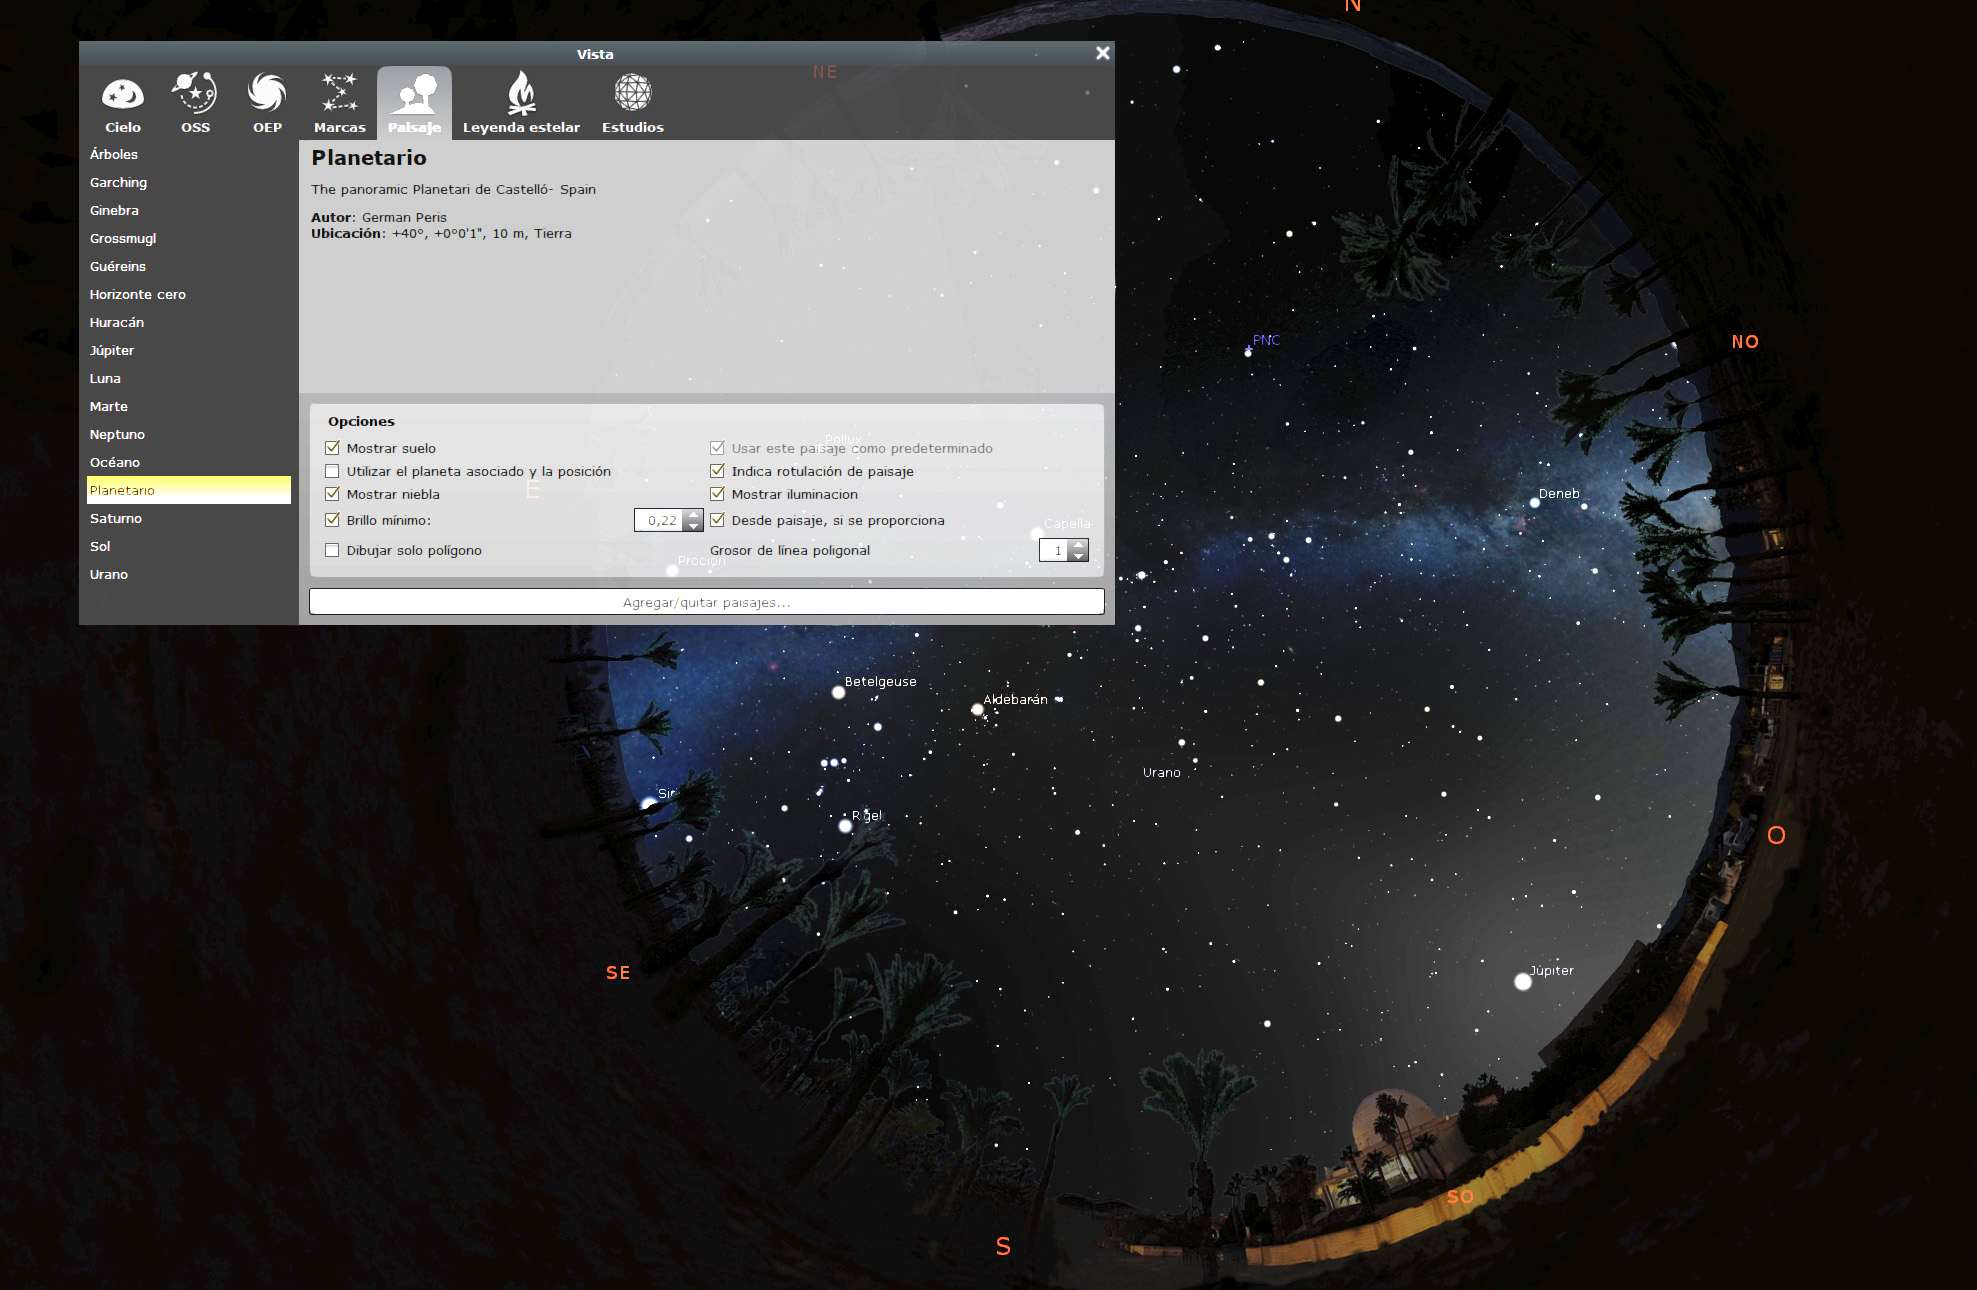Viewport: 1977px width, 1290px height.
Task: Close the Vista dialog with X
Action: pyautogui.click(x=1102, y=53)
